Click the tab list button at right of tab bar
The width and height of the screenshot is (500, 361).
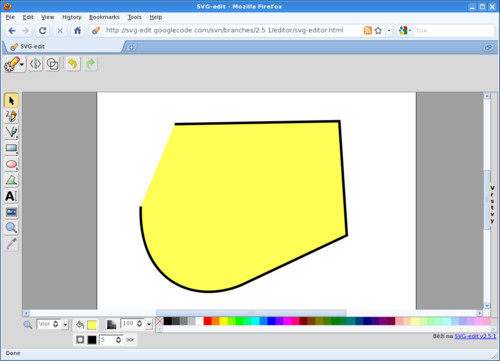[x=488, y=47]
